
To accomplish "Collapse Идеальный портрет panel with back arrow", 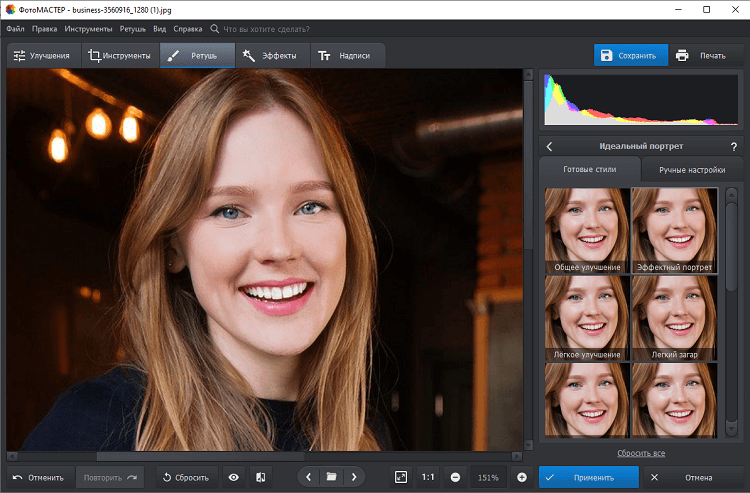I will click(x=549, y=146).
